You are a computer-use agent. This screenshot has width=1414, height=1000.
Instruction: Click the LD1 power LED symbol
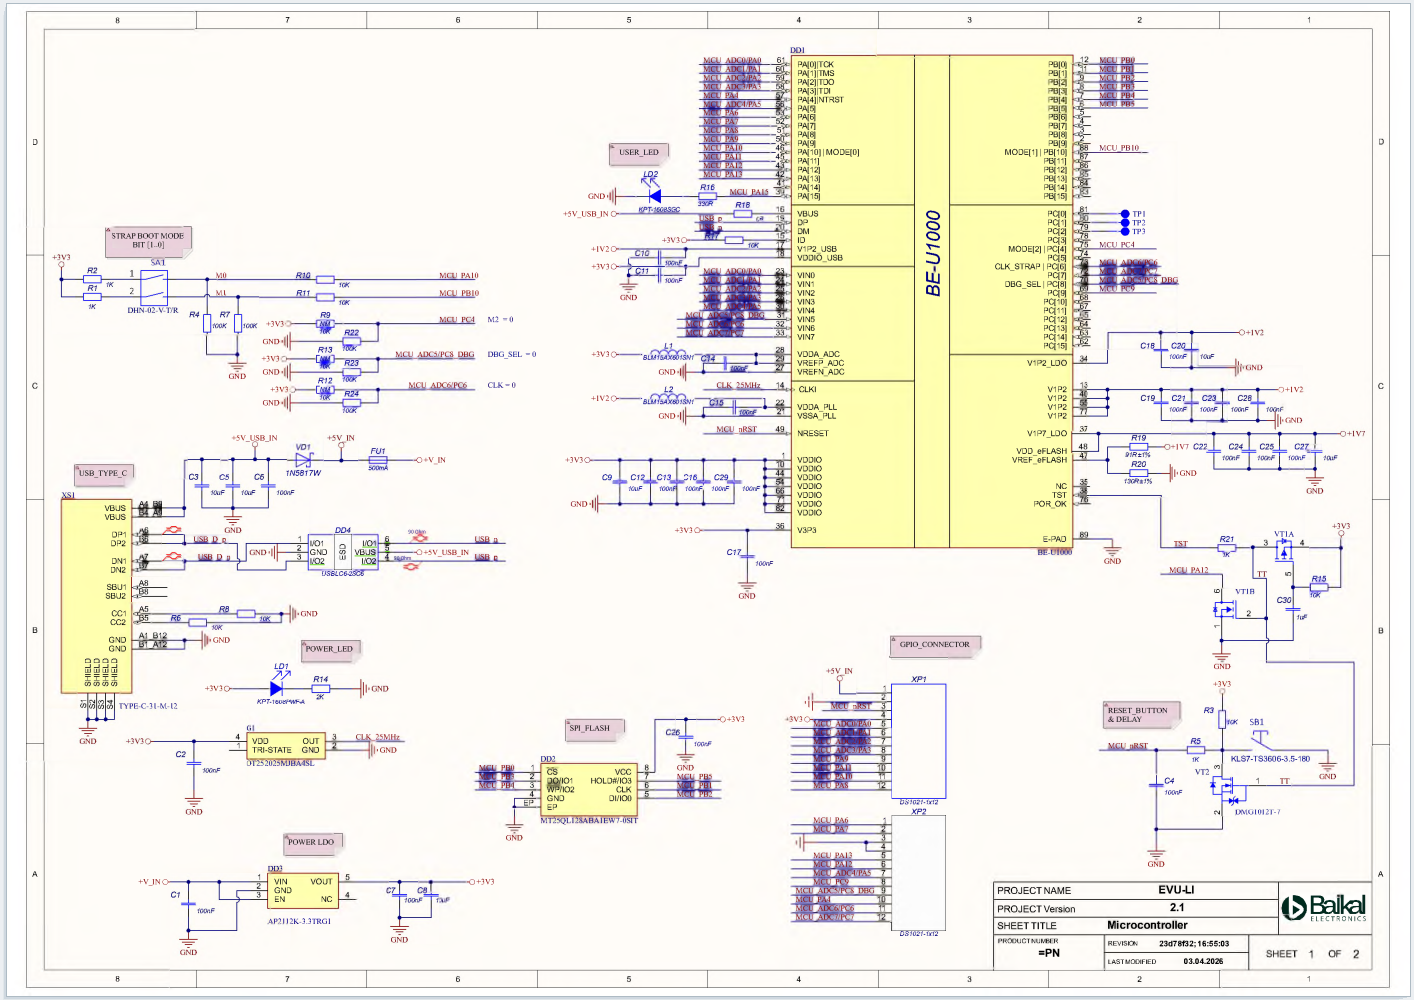pos(277,688)
